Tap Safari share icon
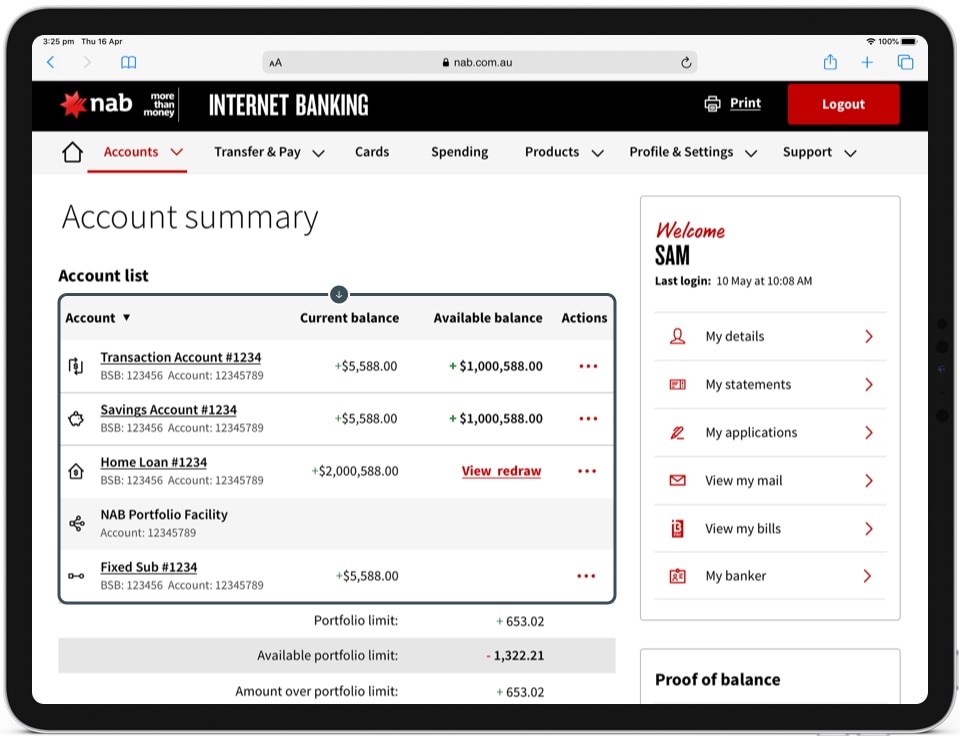 [830, 62]
